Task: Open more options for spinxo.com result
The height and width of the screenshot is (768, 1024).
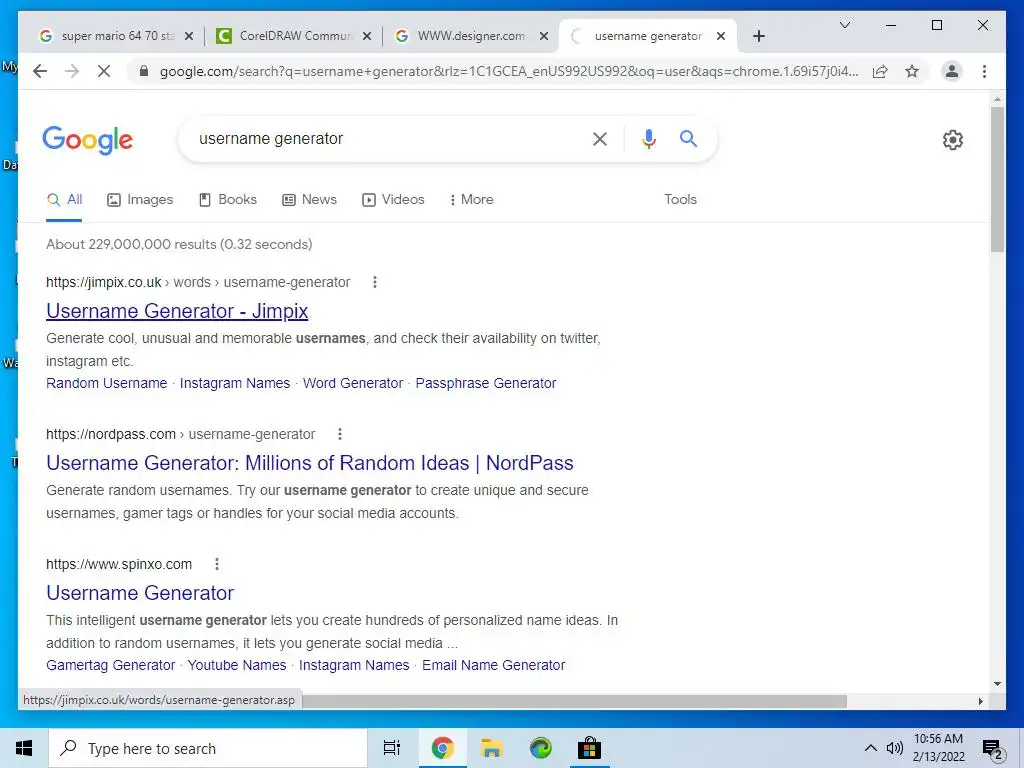Action: pos(217,564)
